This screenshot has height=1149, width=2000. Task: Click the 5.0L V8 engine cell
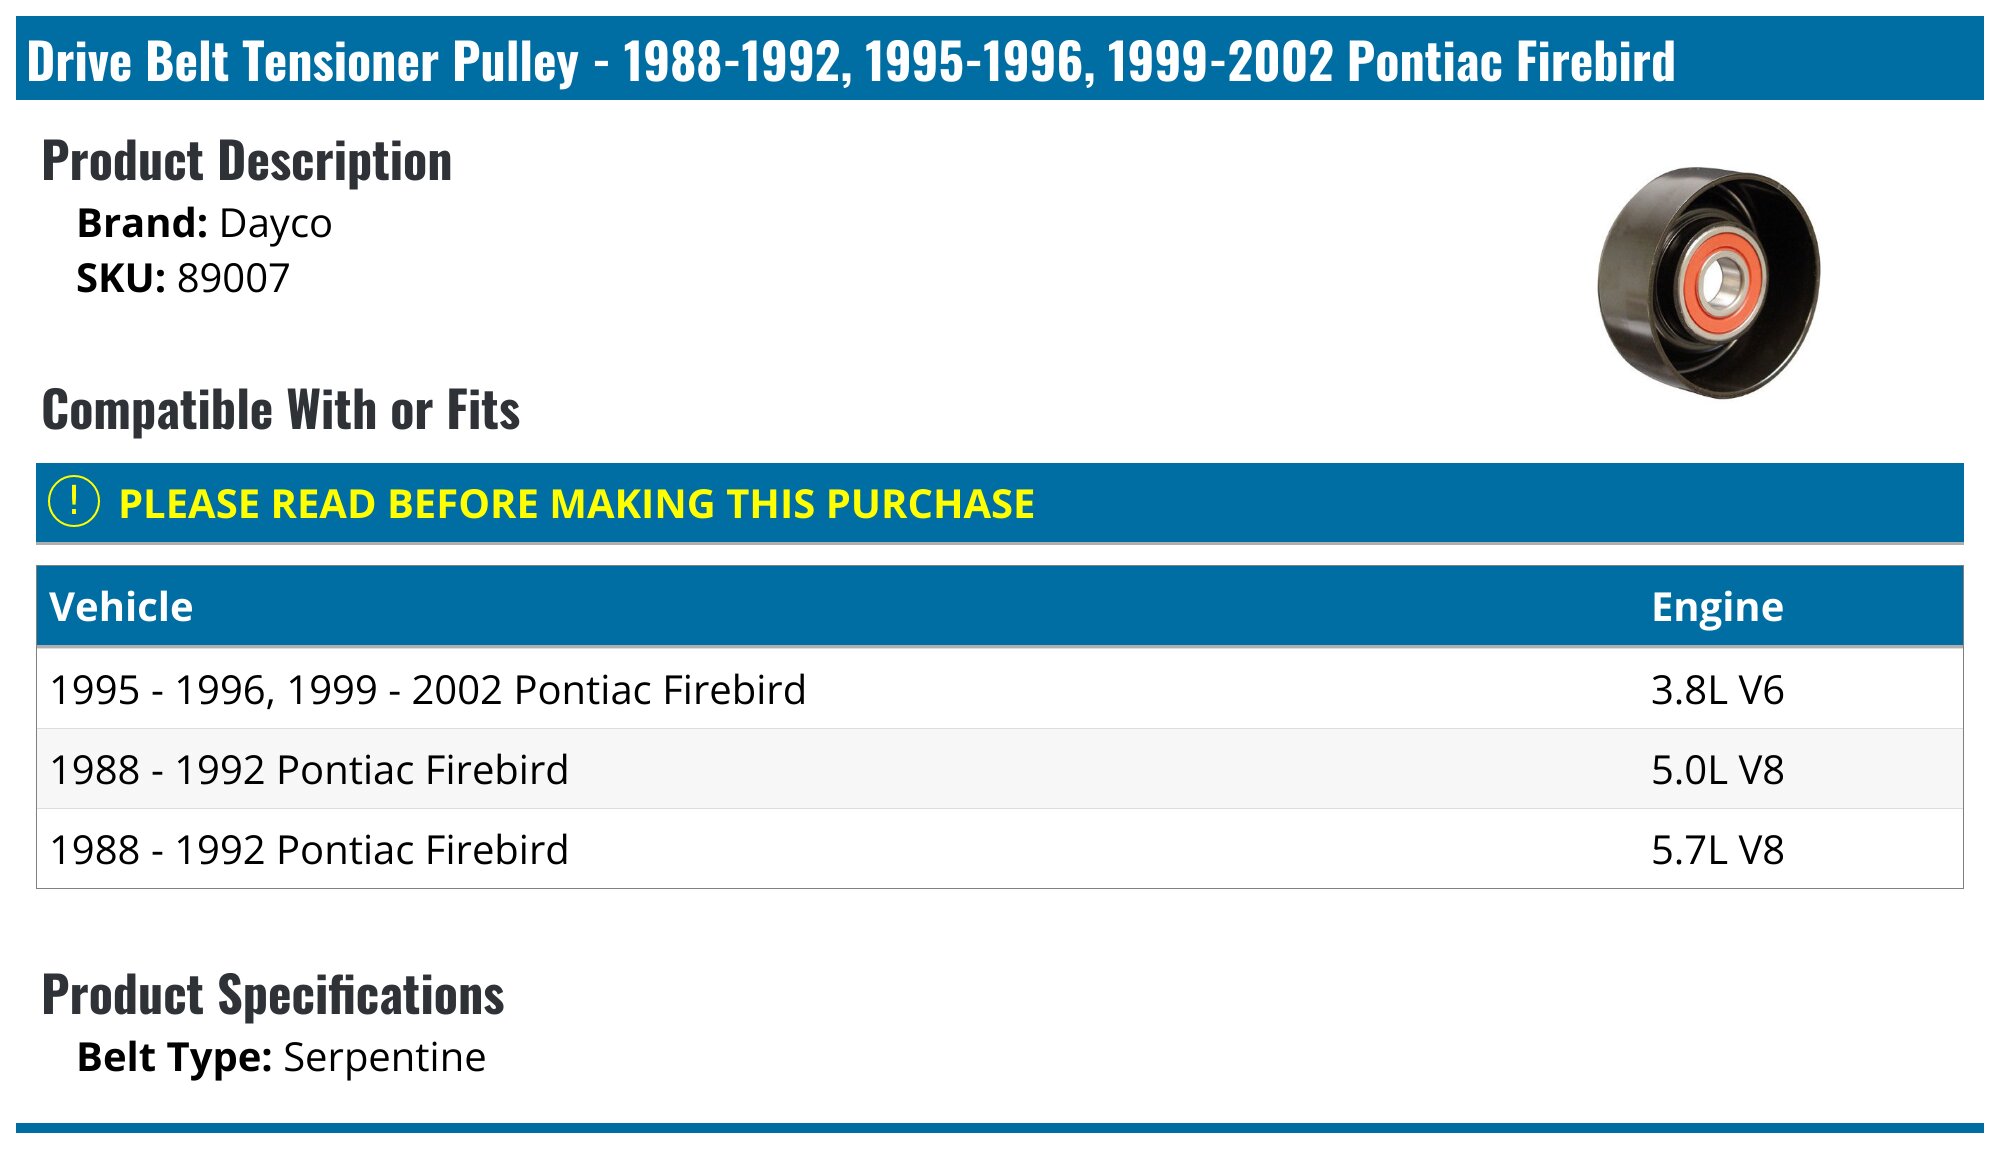1717,770
